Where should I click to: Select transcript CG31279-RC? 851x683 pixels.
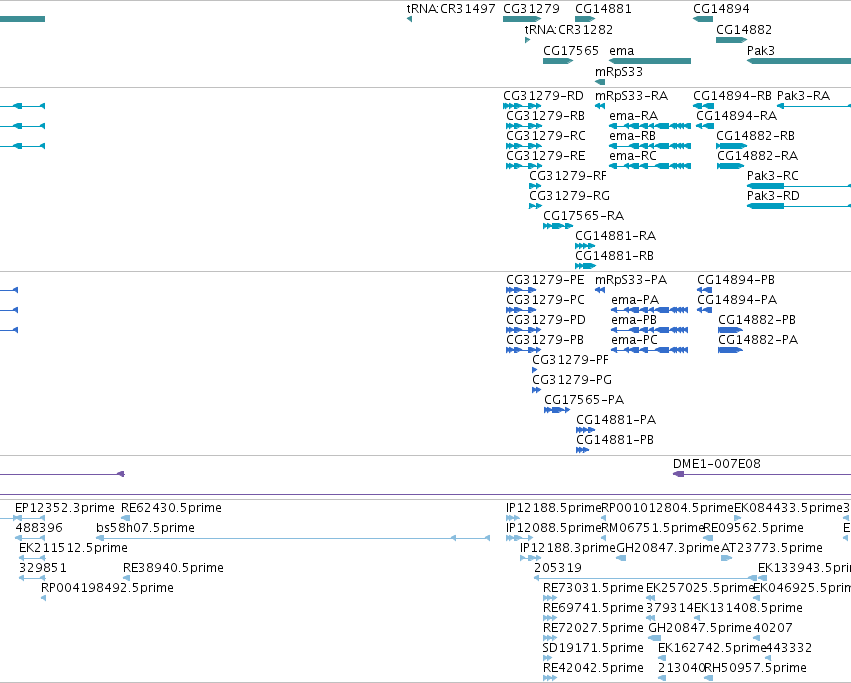524,146
